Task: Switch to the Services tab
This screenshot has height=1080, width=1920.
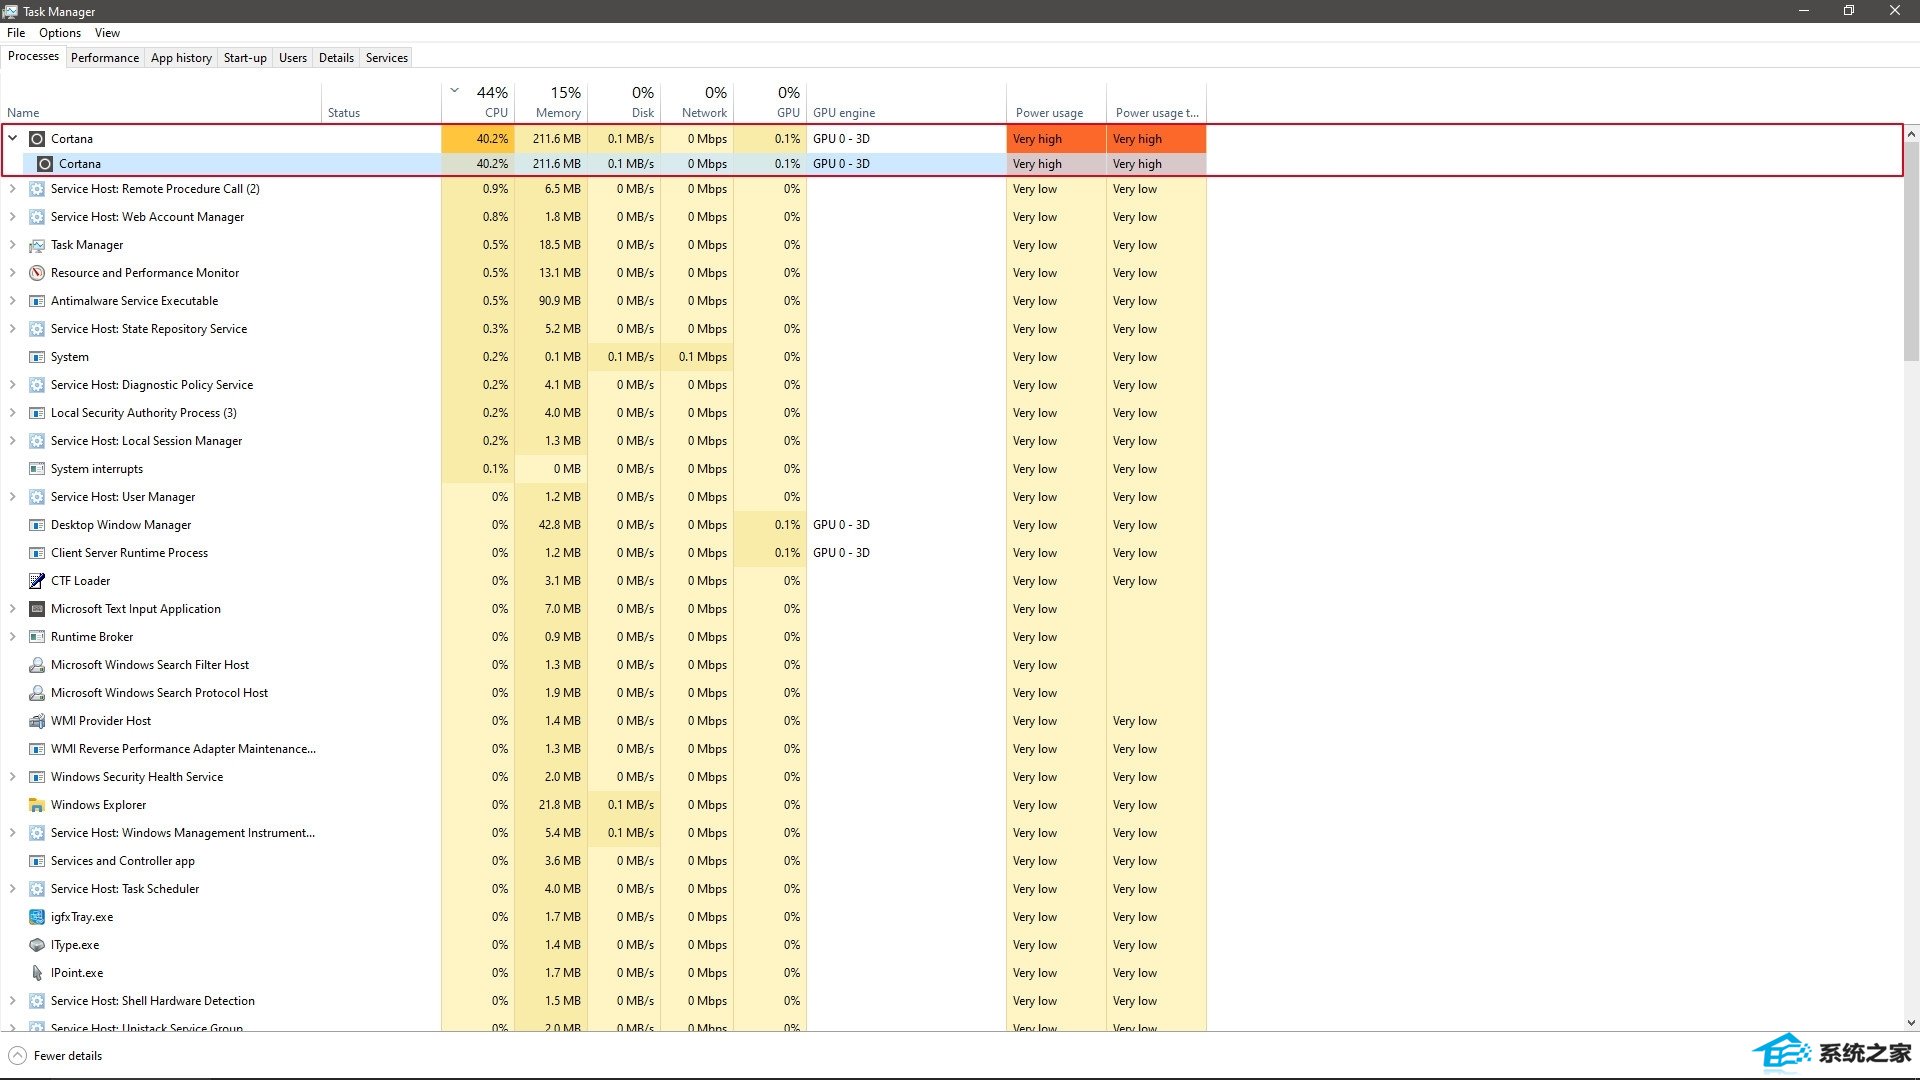Action: pos(387,58)
